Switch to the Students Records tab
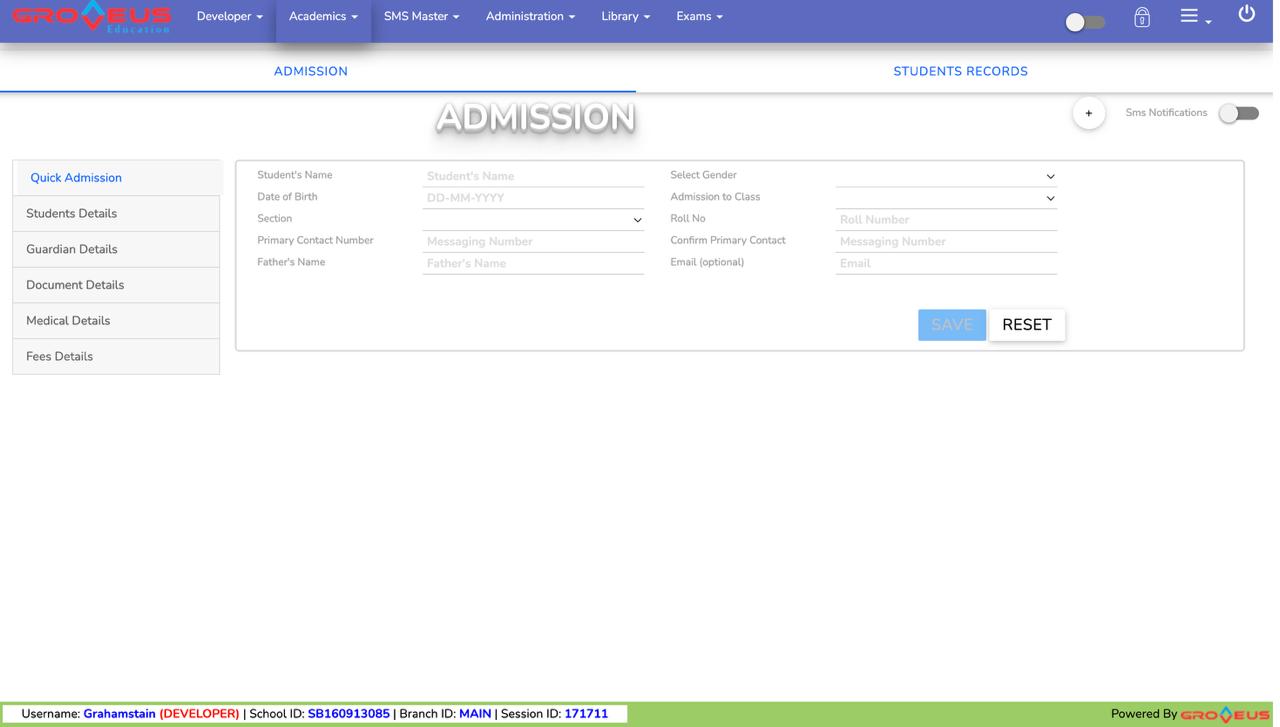Image resolution: width=1280 pixels, height=727 pixels. pos(960,72)
